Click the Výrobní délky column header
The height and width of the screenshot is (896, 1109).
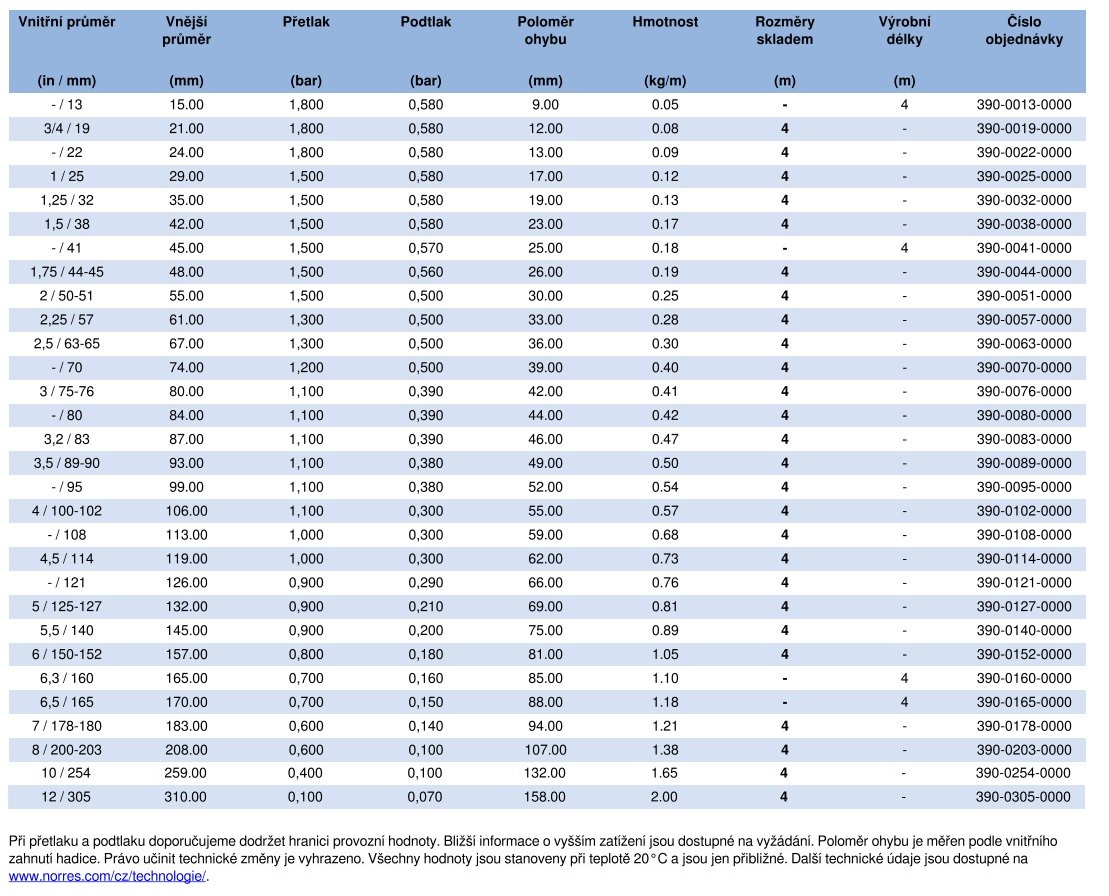pos(904,31)
